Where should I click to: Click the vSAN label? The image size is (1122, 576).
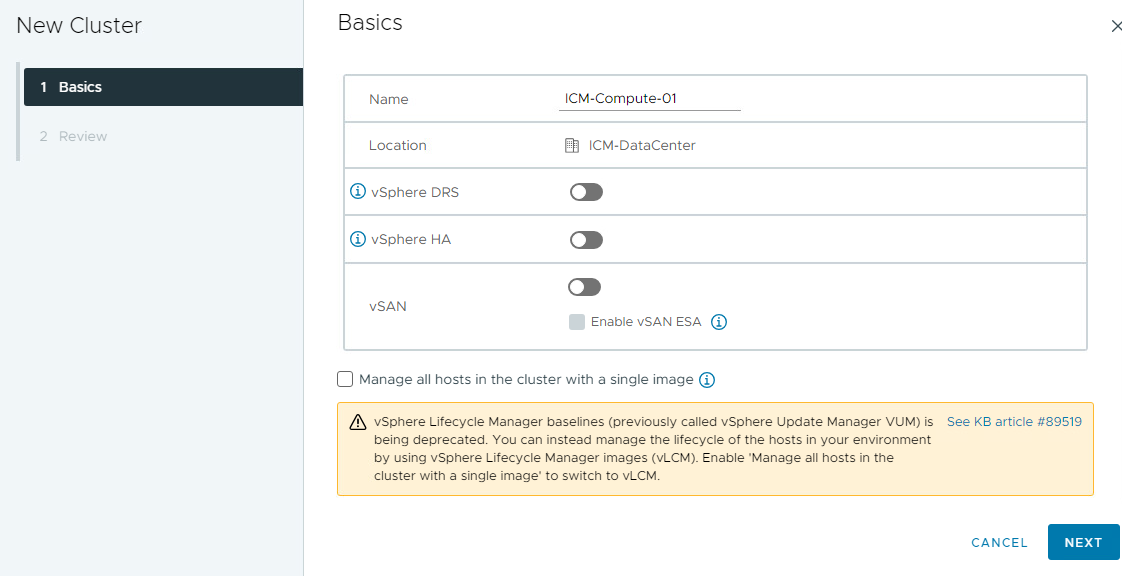(388, 306)
